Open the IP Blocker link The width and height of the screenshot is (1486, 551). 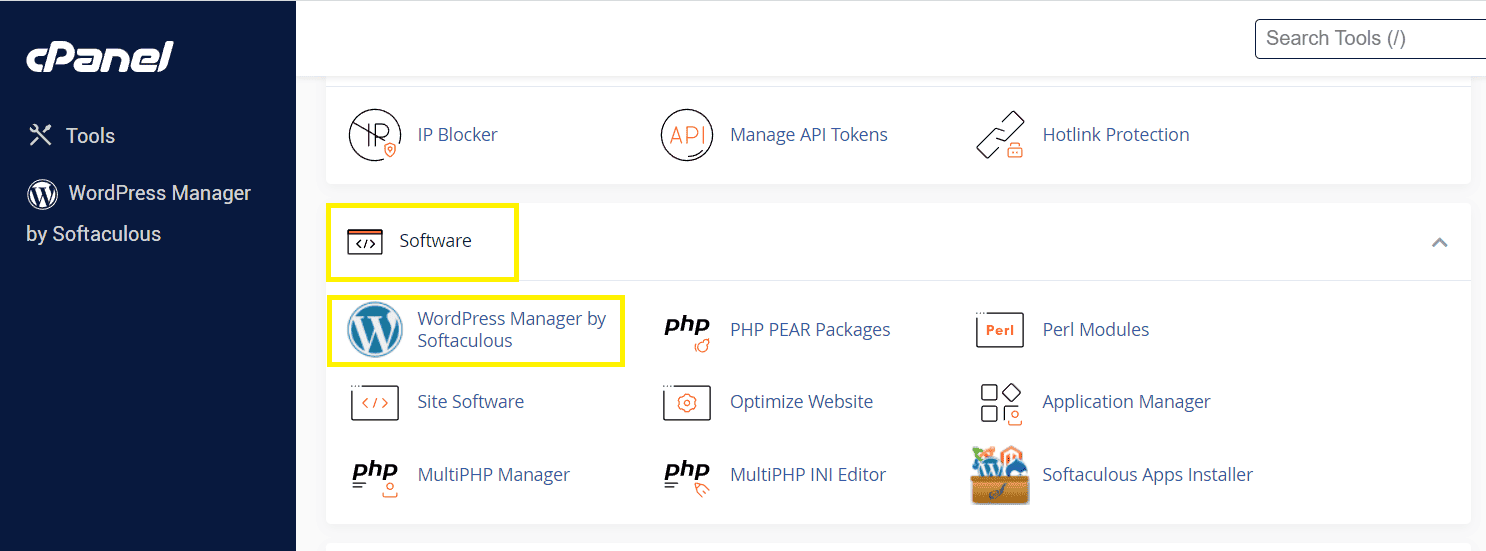pos(457,135)
